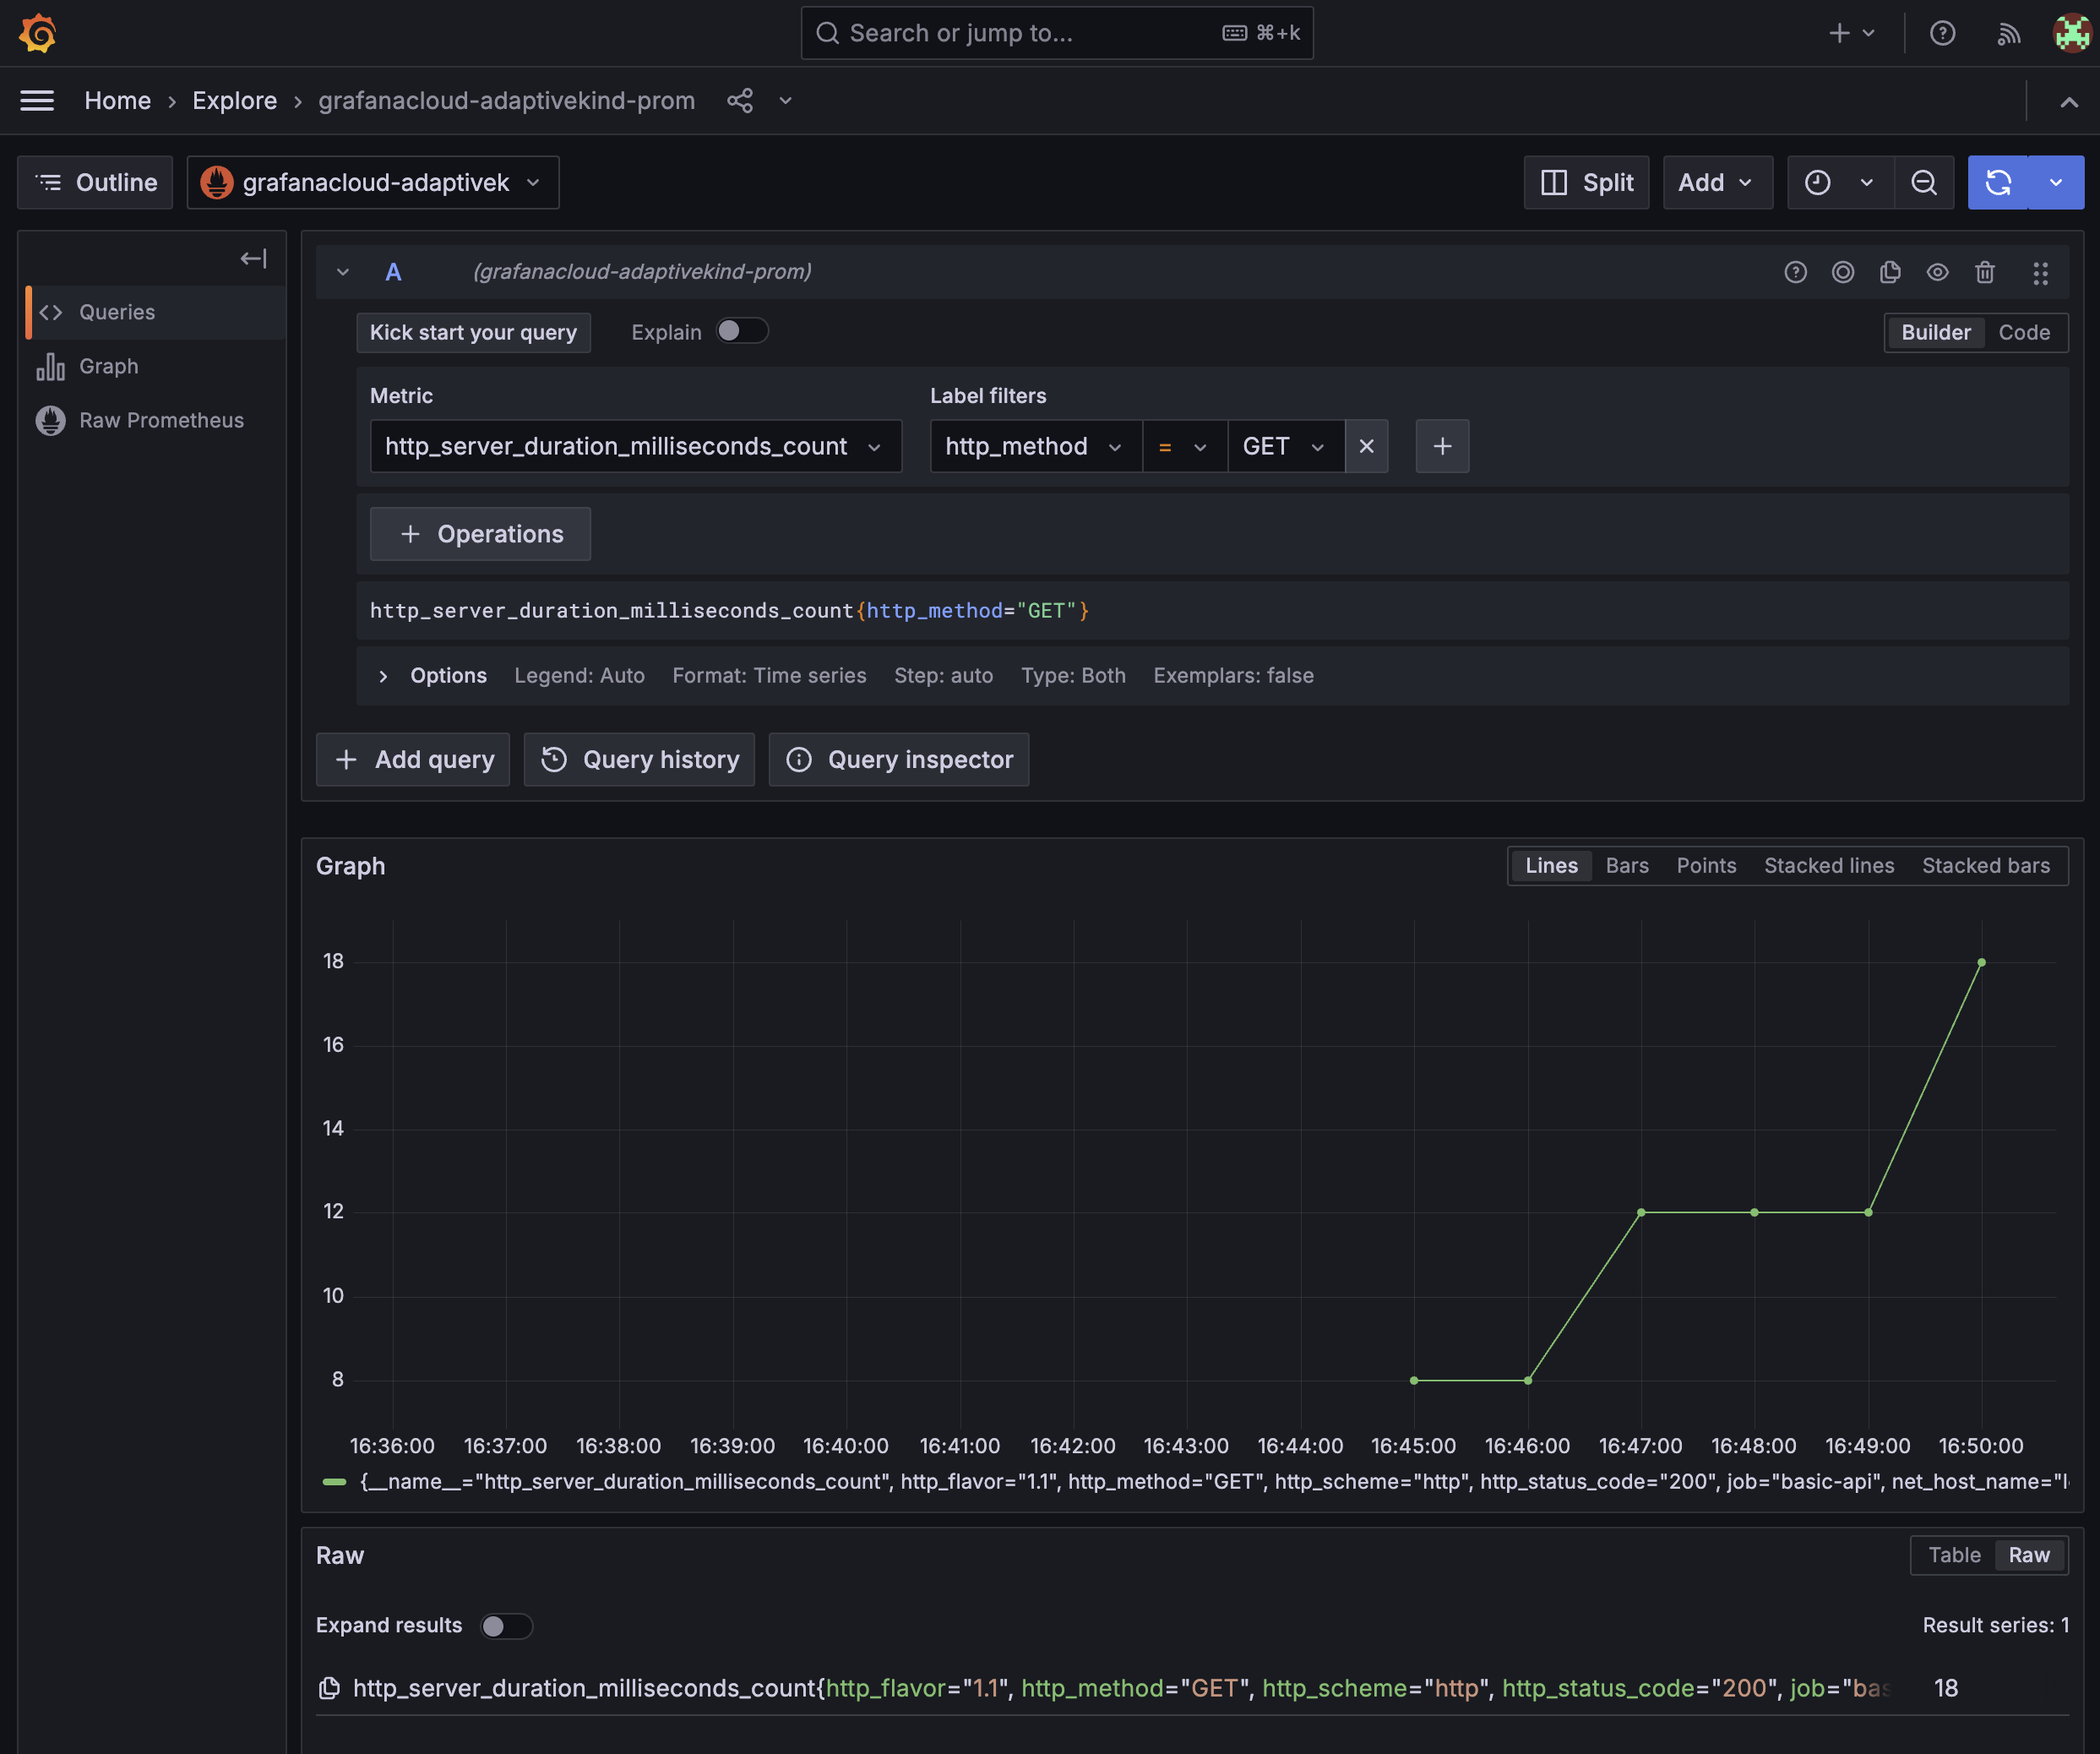Switch query editor to Builder mode
The width and height of the screenshot is (2100, 1754).
pos(1935,332)
